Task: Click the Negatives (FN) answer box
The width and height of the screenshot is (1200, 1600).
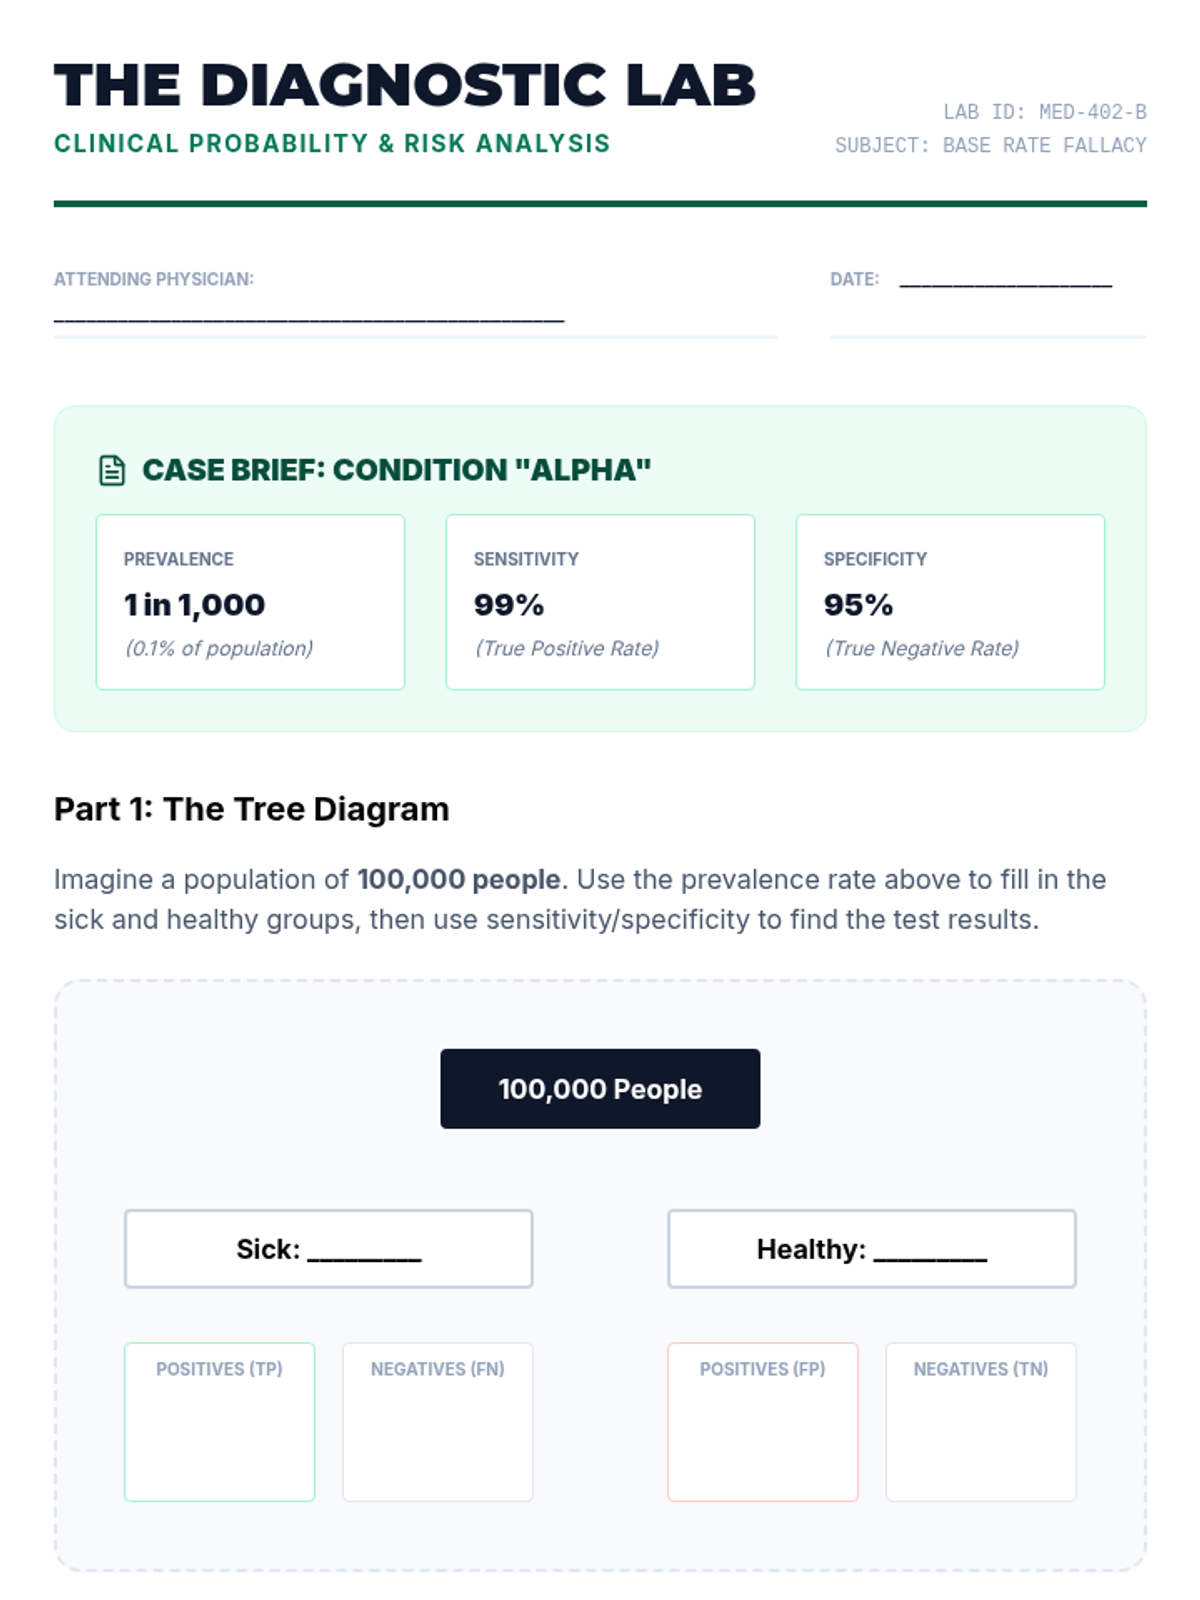Action: pos(438,1422)
